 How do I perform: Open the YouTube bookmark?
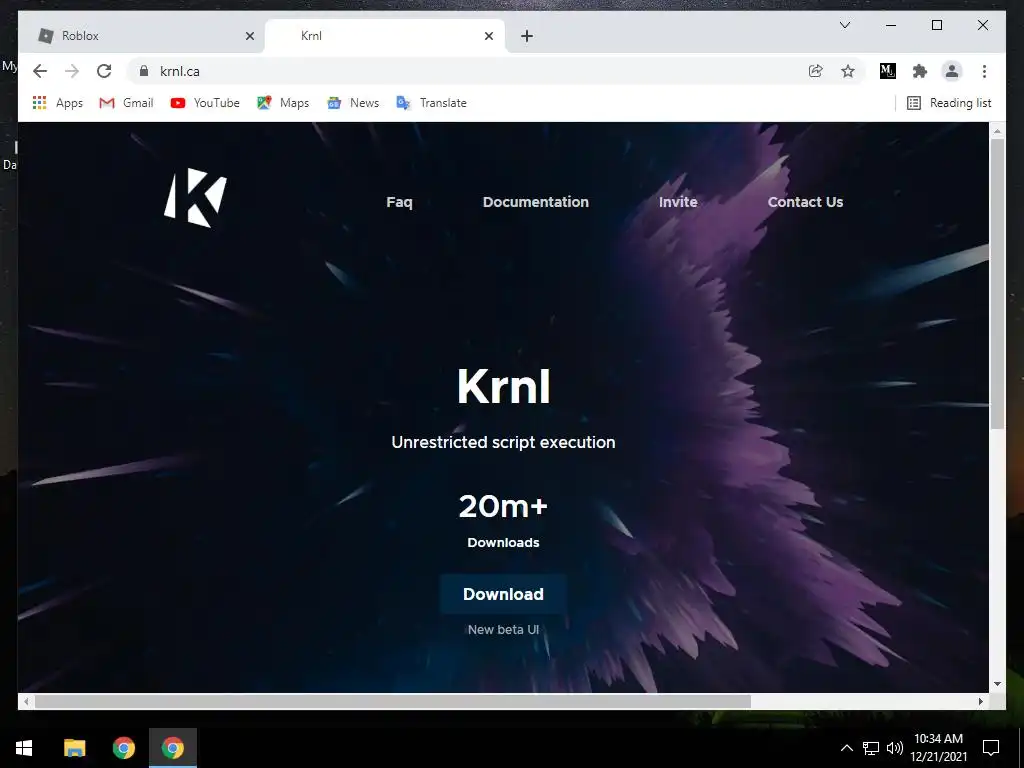[x=204, y=103]
